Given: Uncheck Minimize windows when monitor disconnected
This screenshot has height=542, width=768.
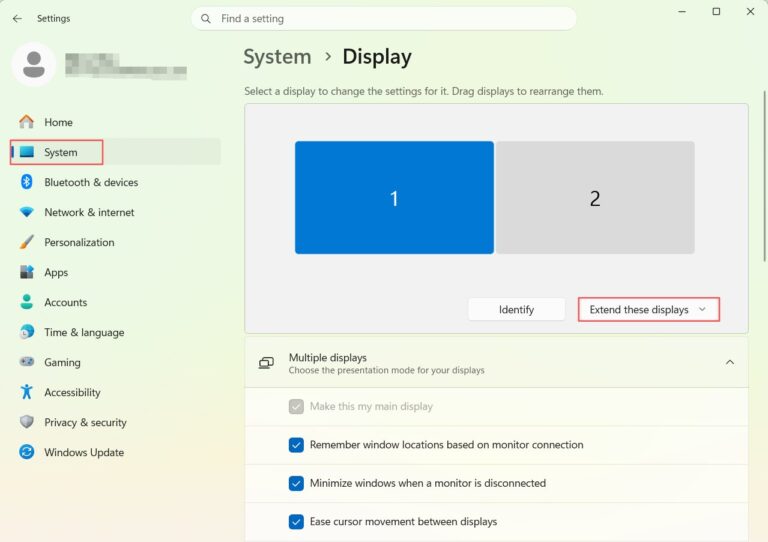Looking at the screenshot, I should (296, 483).
